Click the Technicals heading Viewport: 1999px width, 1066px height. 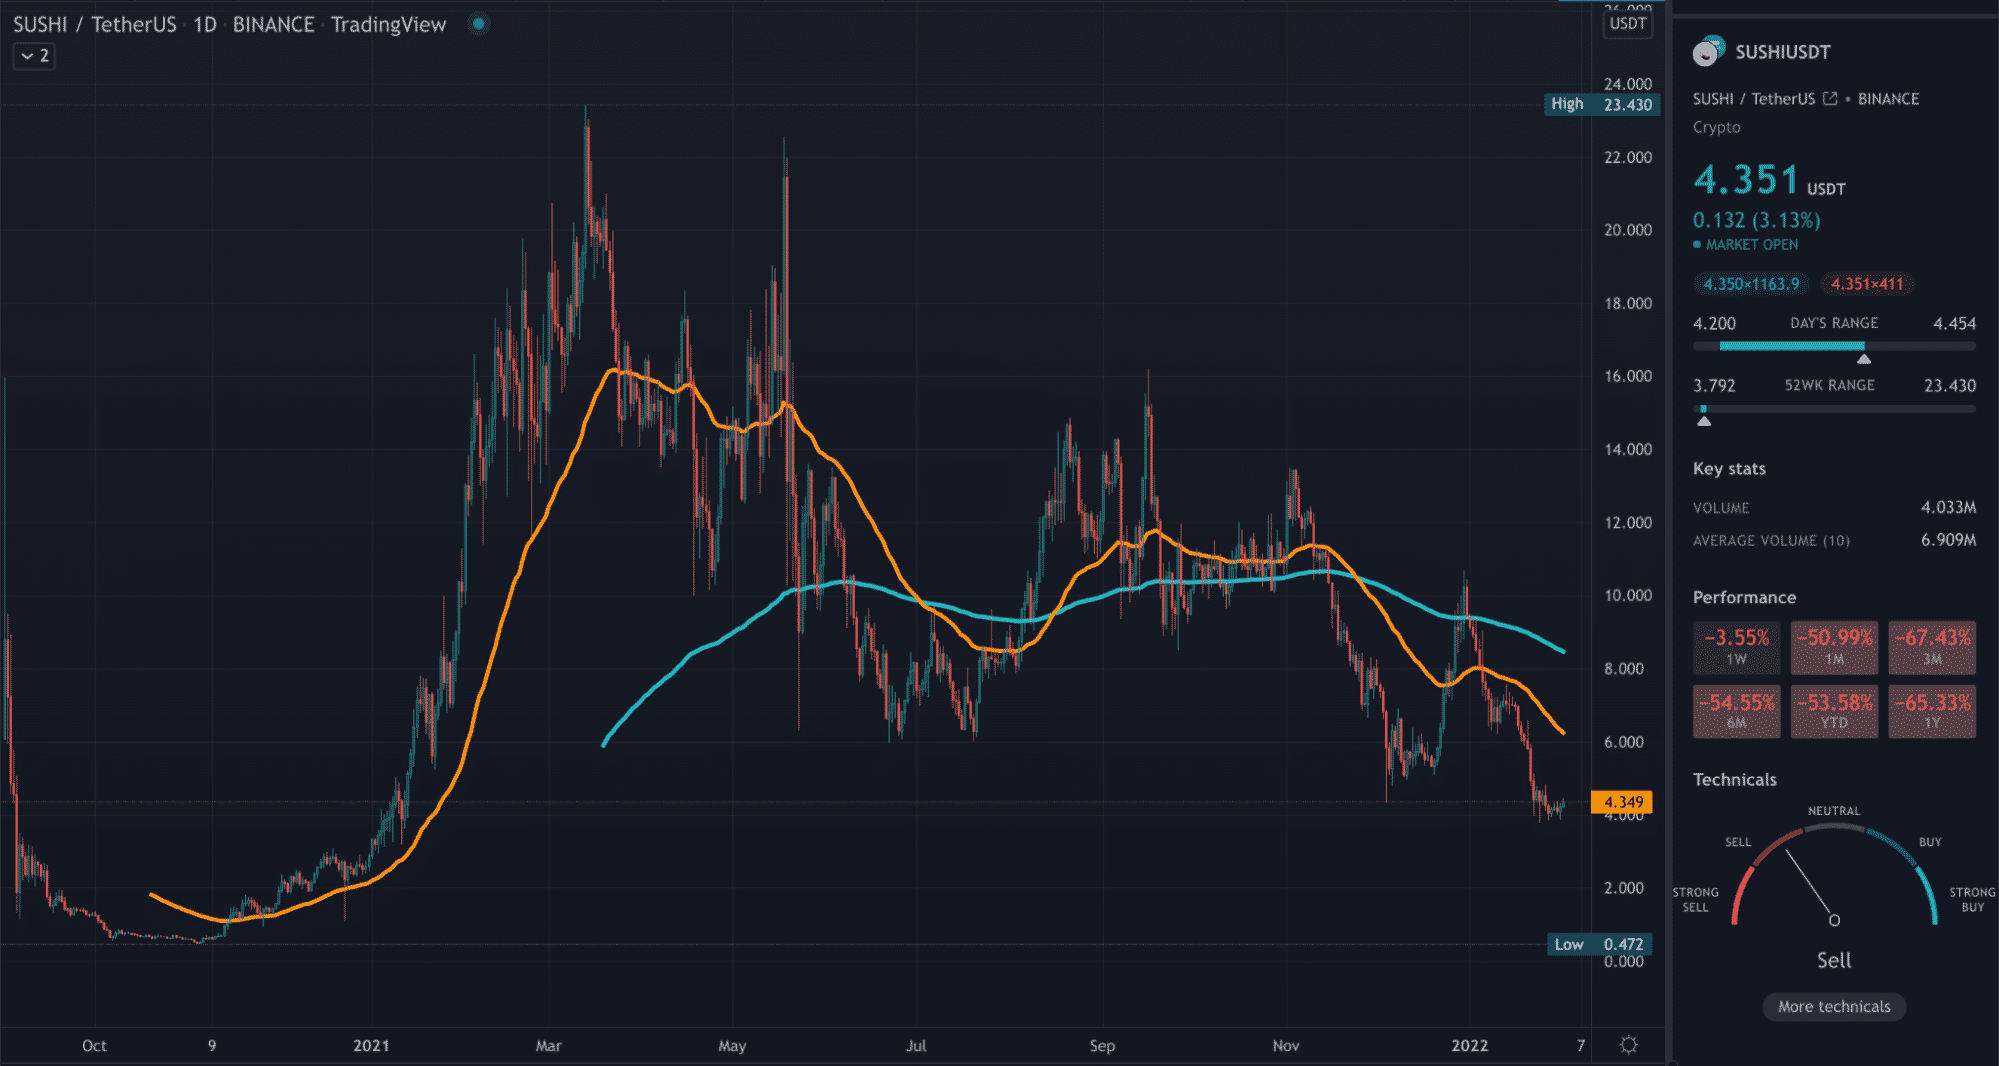[1734, 780]
